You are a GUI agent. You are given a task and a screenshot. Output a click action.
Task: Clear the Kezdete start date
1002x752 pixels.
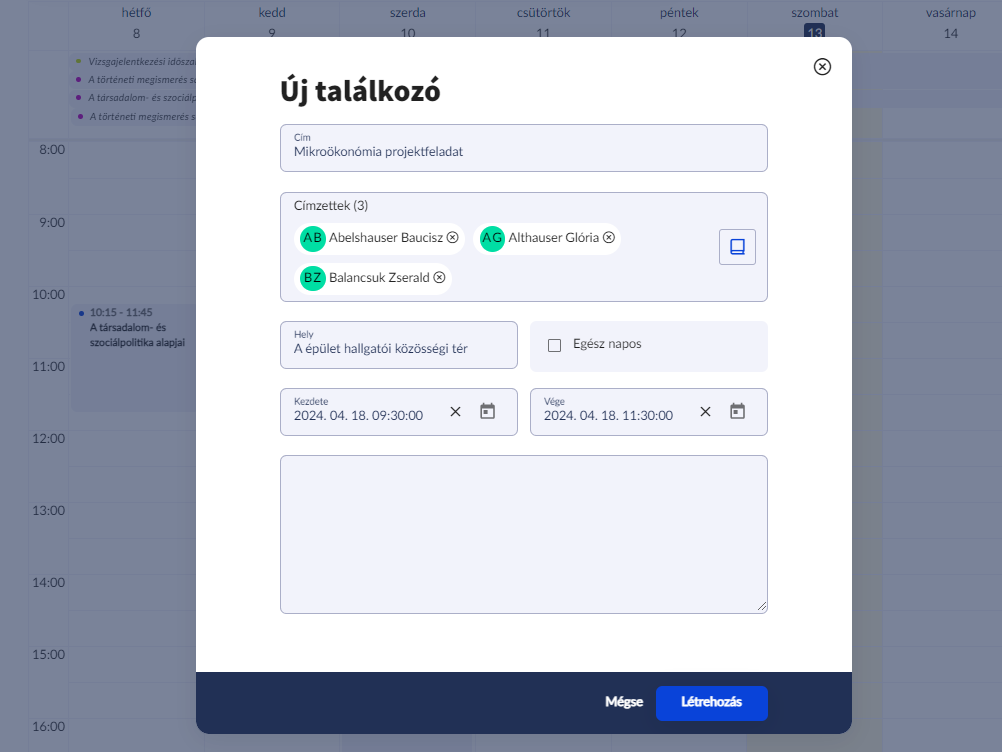[455, 411]
